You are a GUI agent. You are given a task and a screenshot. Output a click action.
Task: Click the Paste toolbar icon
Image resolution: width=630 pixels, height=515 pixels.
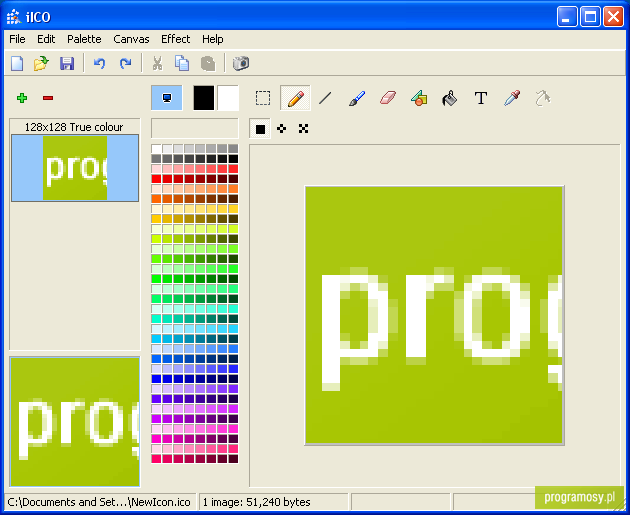tap(208, 63)
